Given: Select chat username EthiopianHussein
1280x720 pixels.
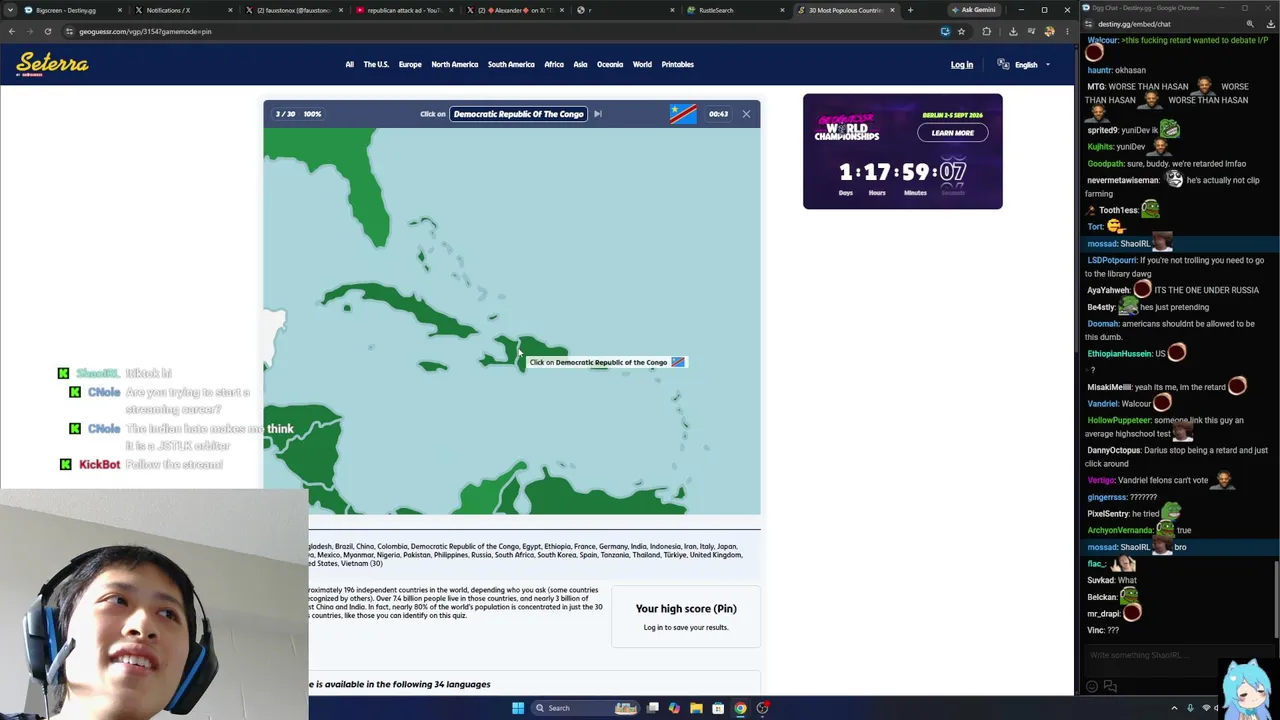Looking at the screenshot, I should [1120, 354].
